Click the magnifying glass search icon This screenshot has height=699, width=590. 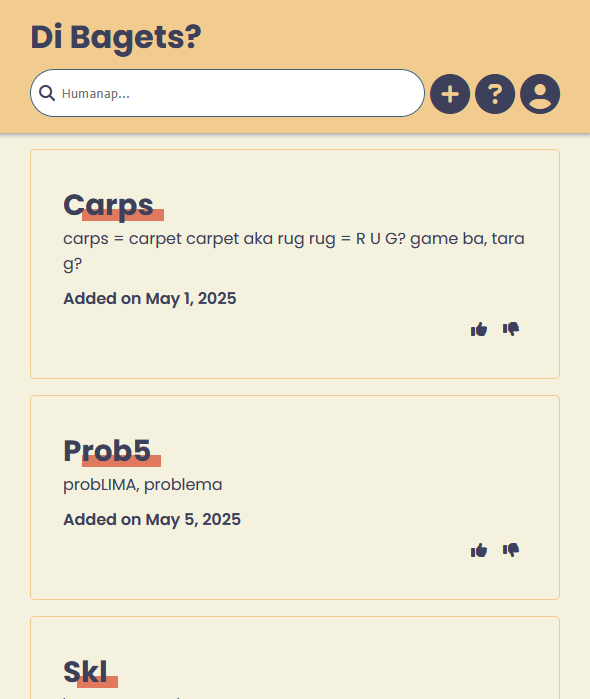point(47,93)
